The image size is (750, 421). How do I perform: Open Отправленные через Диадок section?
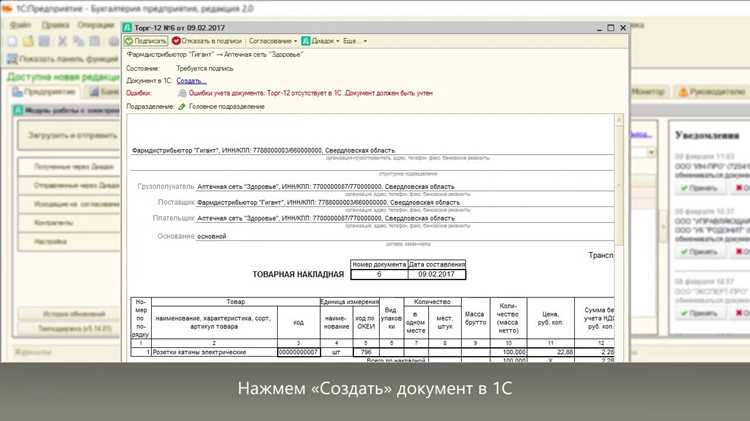click(69, 185)
